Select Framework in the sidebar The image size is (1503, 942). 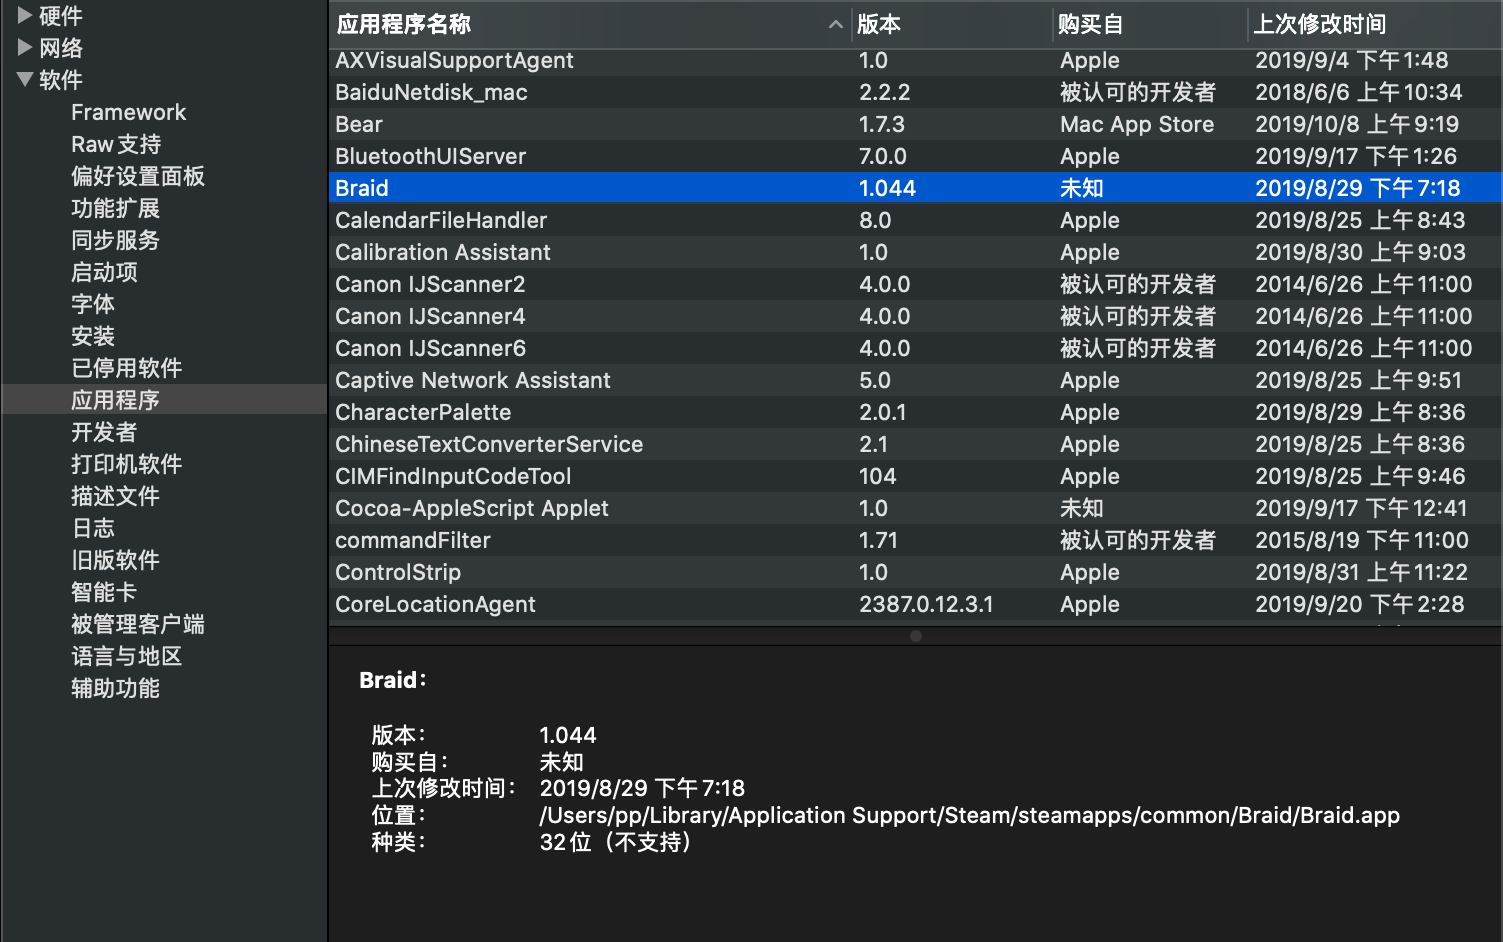click(128, 112)
